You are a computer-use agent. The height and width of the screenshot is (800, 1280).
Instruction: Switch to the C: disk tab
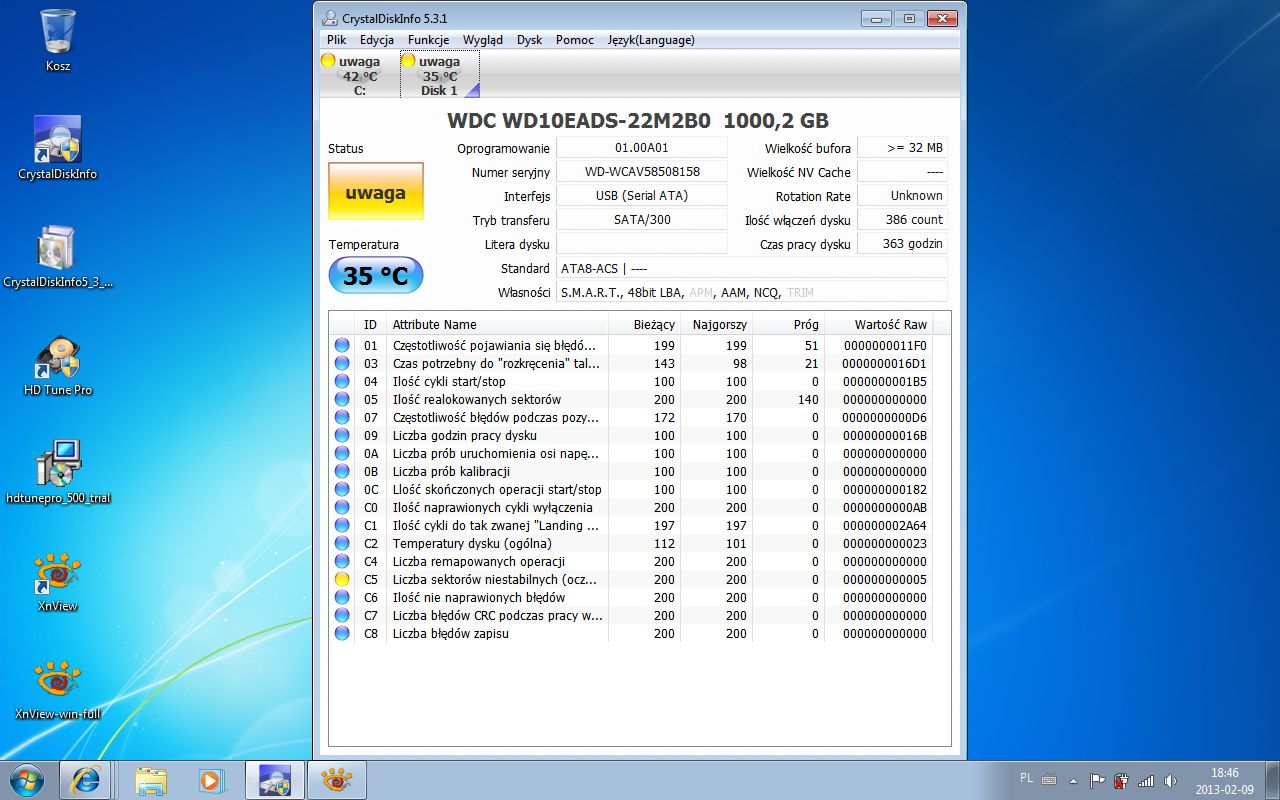pos(359,75)
